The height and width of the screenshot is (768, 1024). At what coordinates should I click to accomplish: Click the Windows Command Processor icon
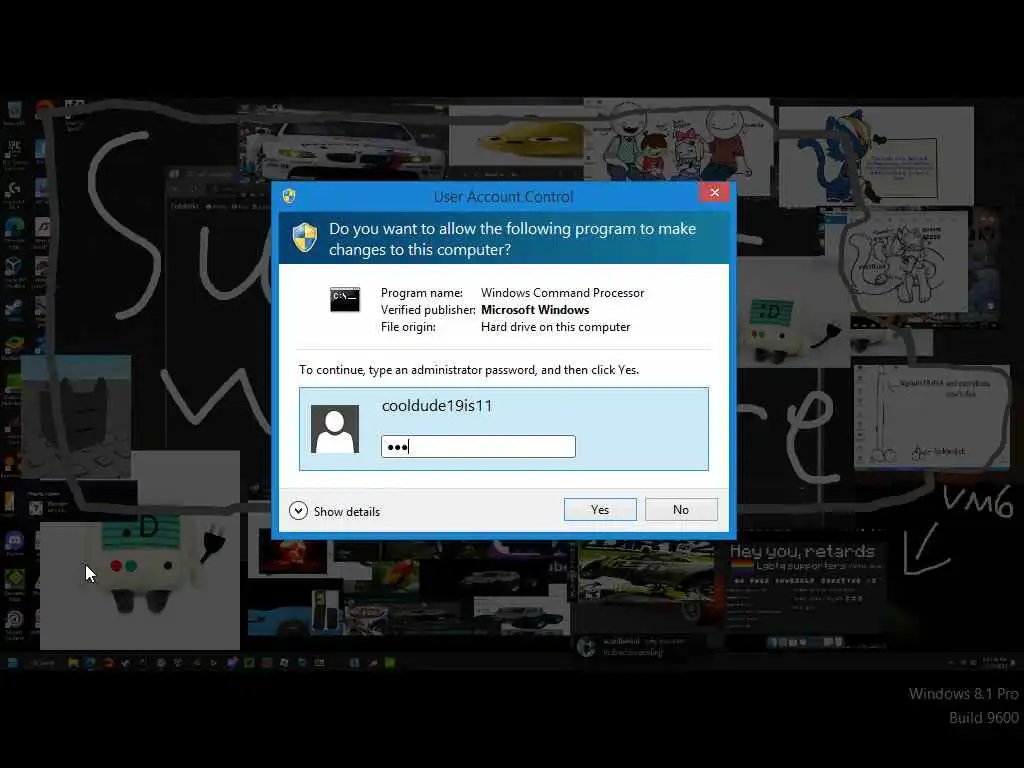pos(344,299)
